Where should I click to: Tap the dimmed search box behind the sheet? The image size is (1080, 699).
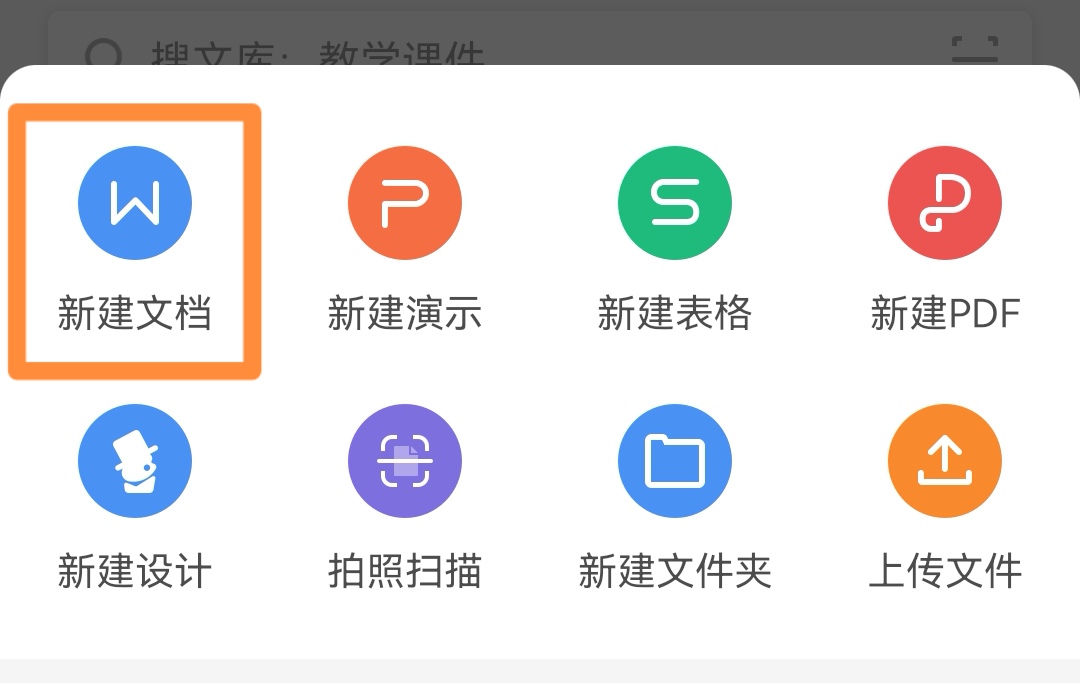[540, 39]
